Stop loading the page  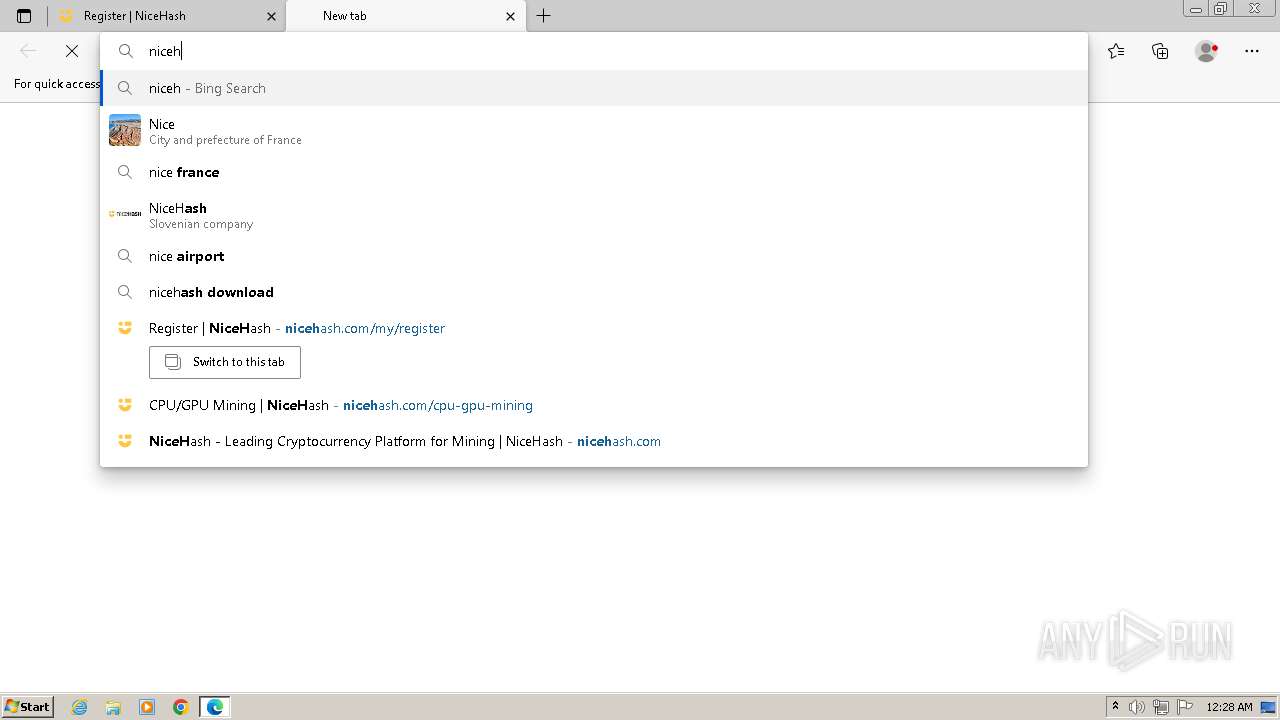72,51
